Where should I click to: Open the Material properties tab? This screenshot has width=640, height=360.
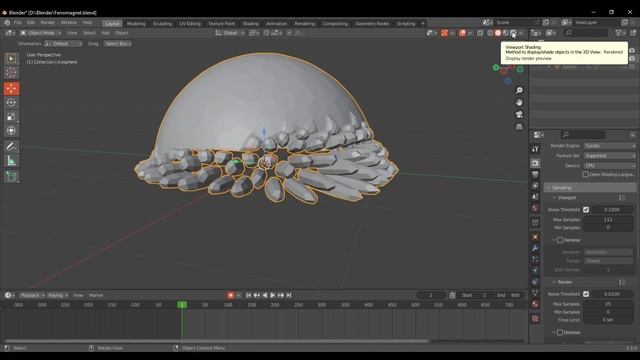coord(536,304)
